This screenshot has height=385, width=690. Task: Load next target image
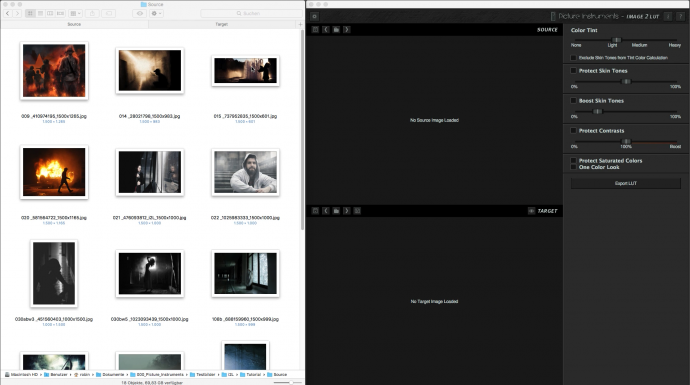click(x=347, y=211)
